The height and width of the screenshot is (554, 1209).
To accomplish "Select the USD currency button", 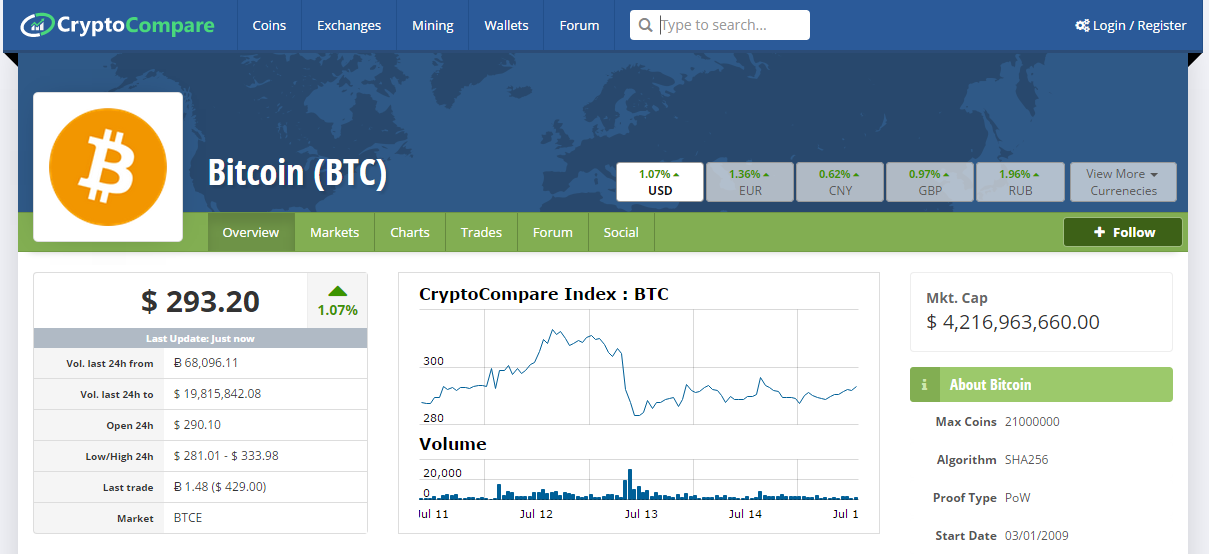I will point(660,182).
